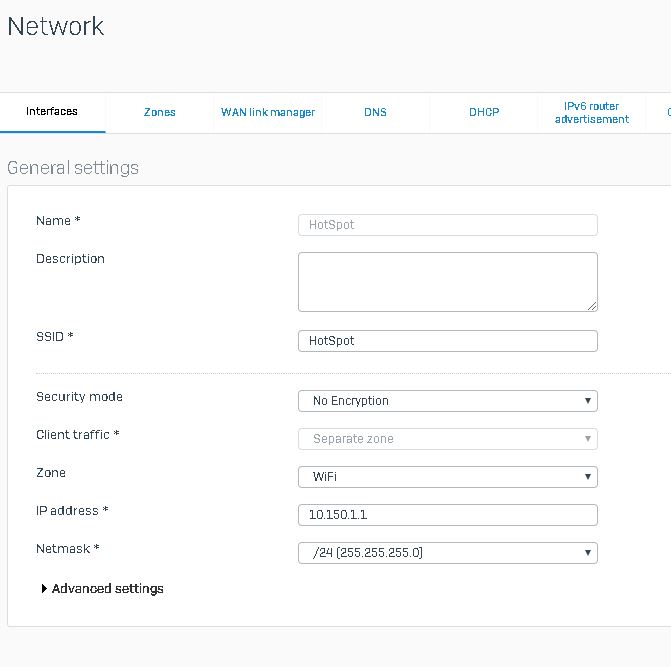Focus the Description text area

447,281
